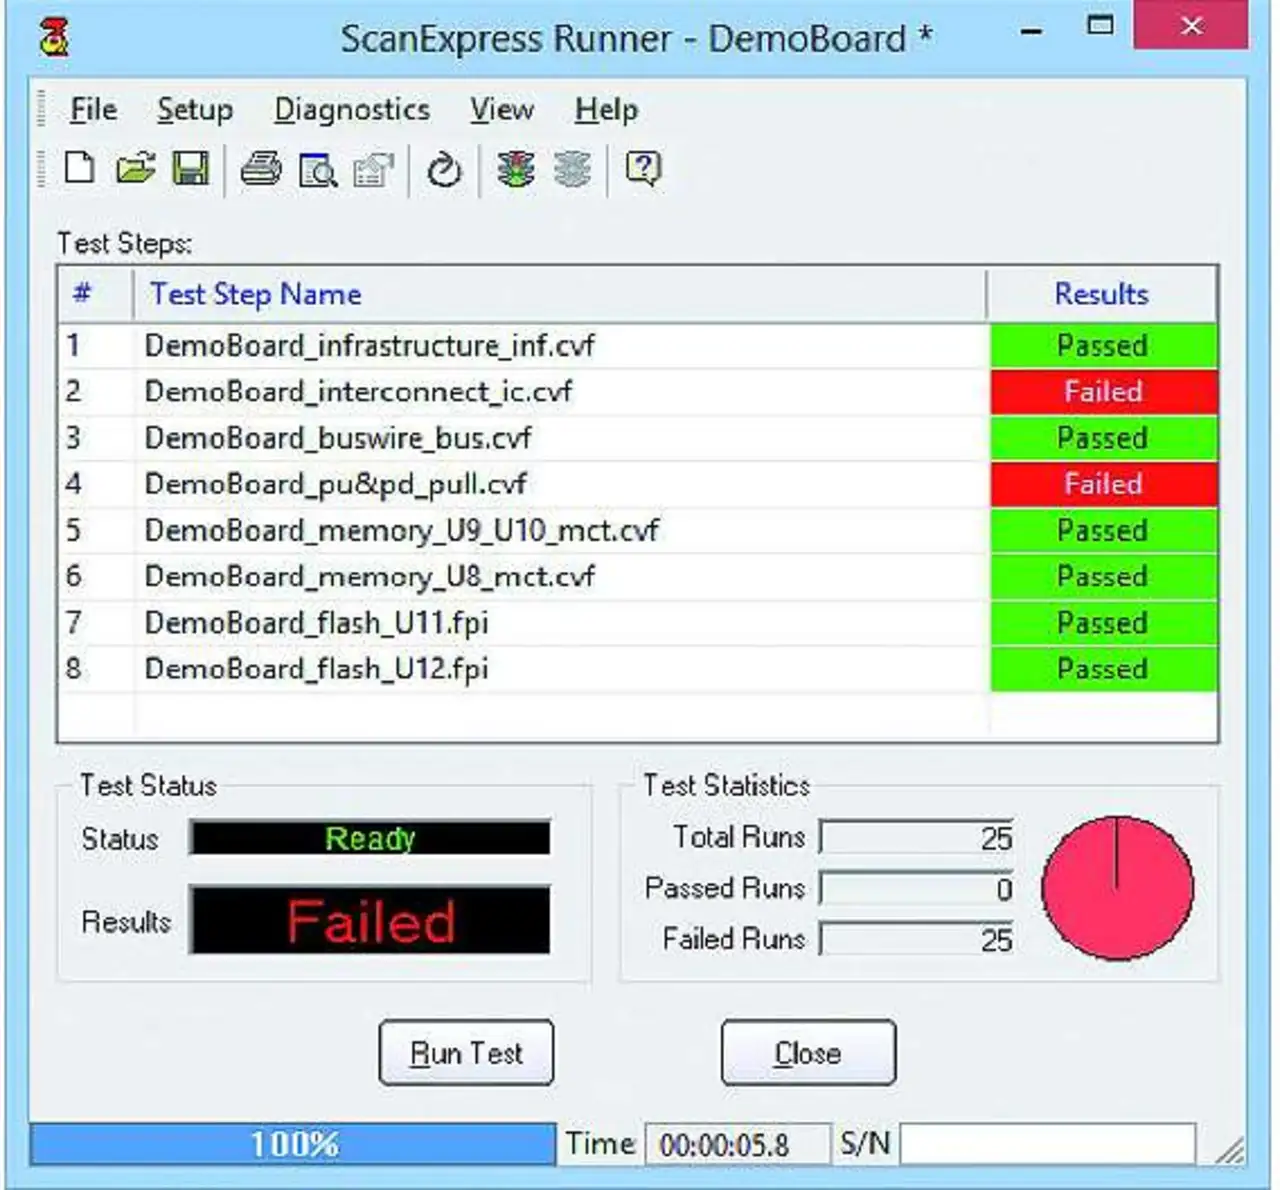Click the New file toolbar icon
Viewport: 1280px width, 1190px height.
point(79,169)
